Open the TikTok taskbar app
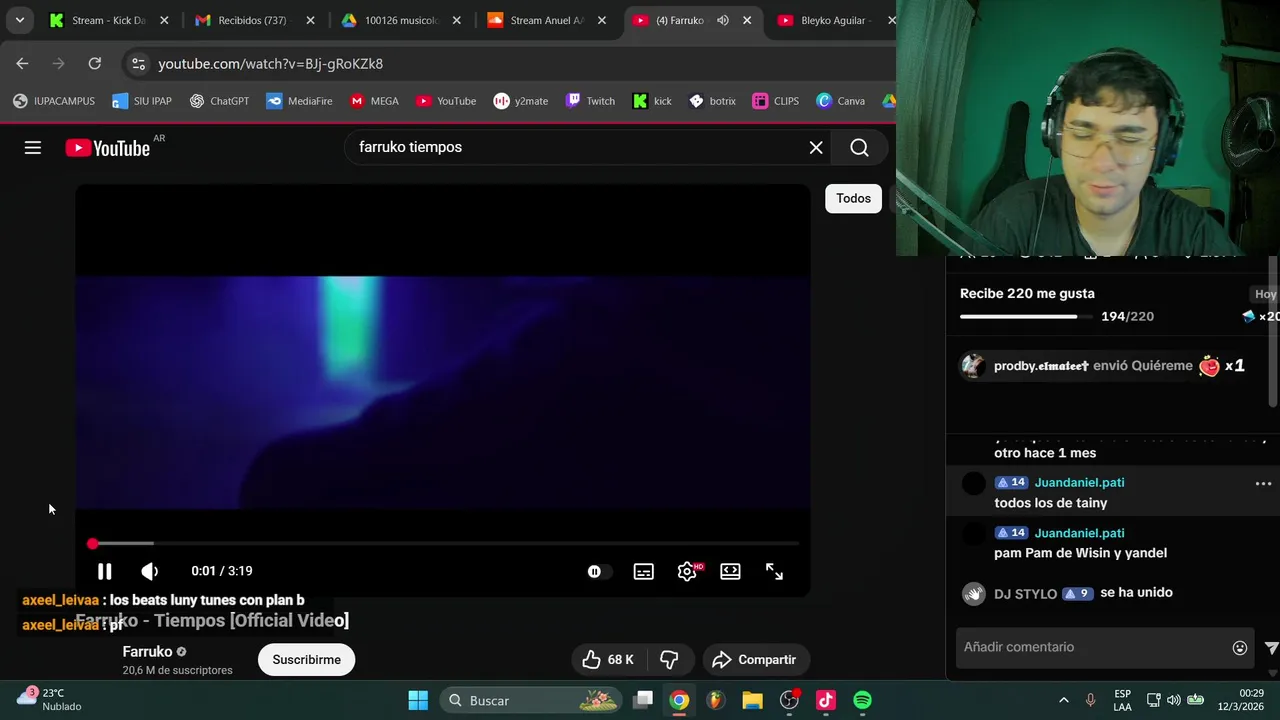1280x720 pixels. (x=826, y=700)
